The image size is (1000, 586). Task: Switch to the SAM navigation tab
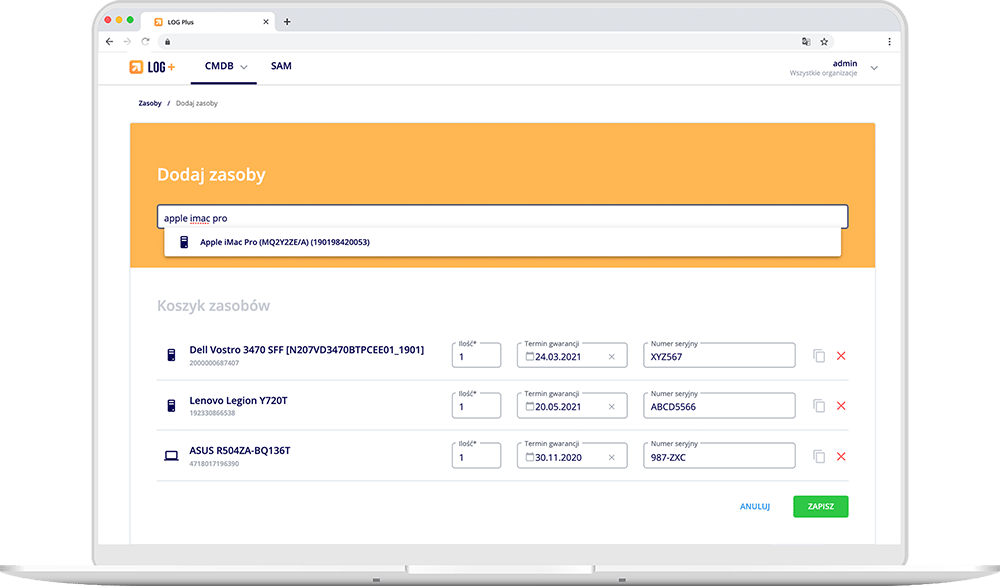[x=281, y=66]
